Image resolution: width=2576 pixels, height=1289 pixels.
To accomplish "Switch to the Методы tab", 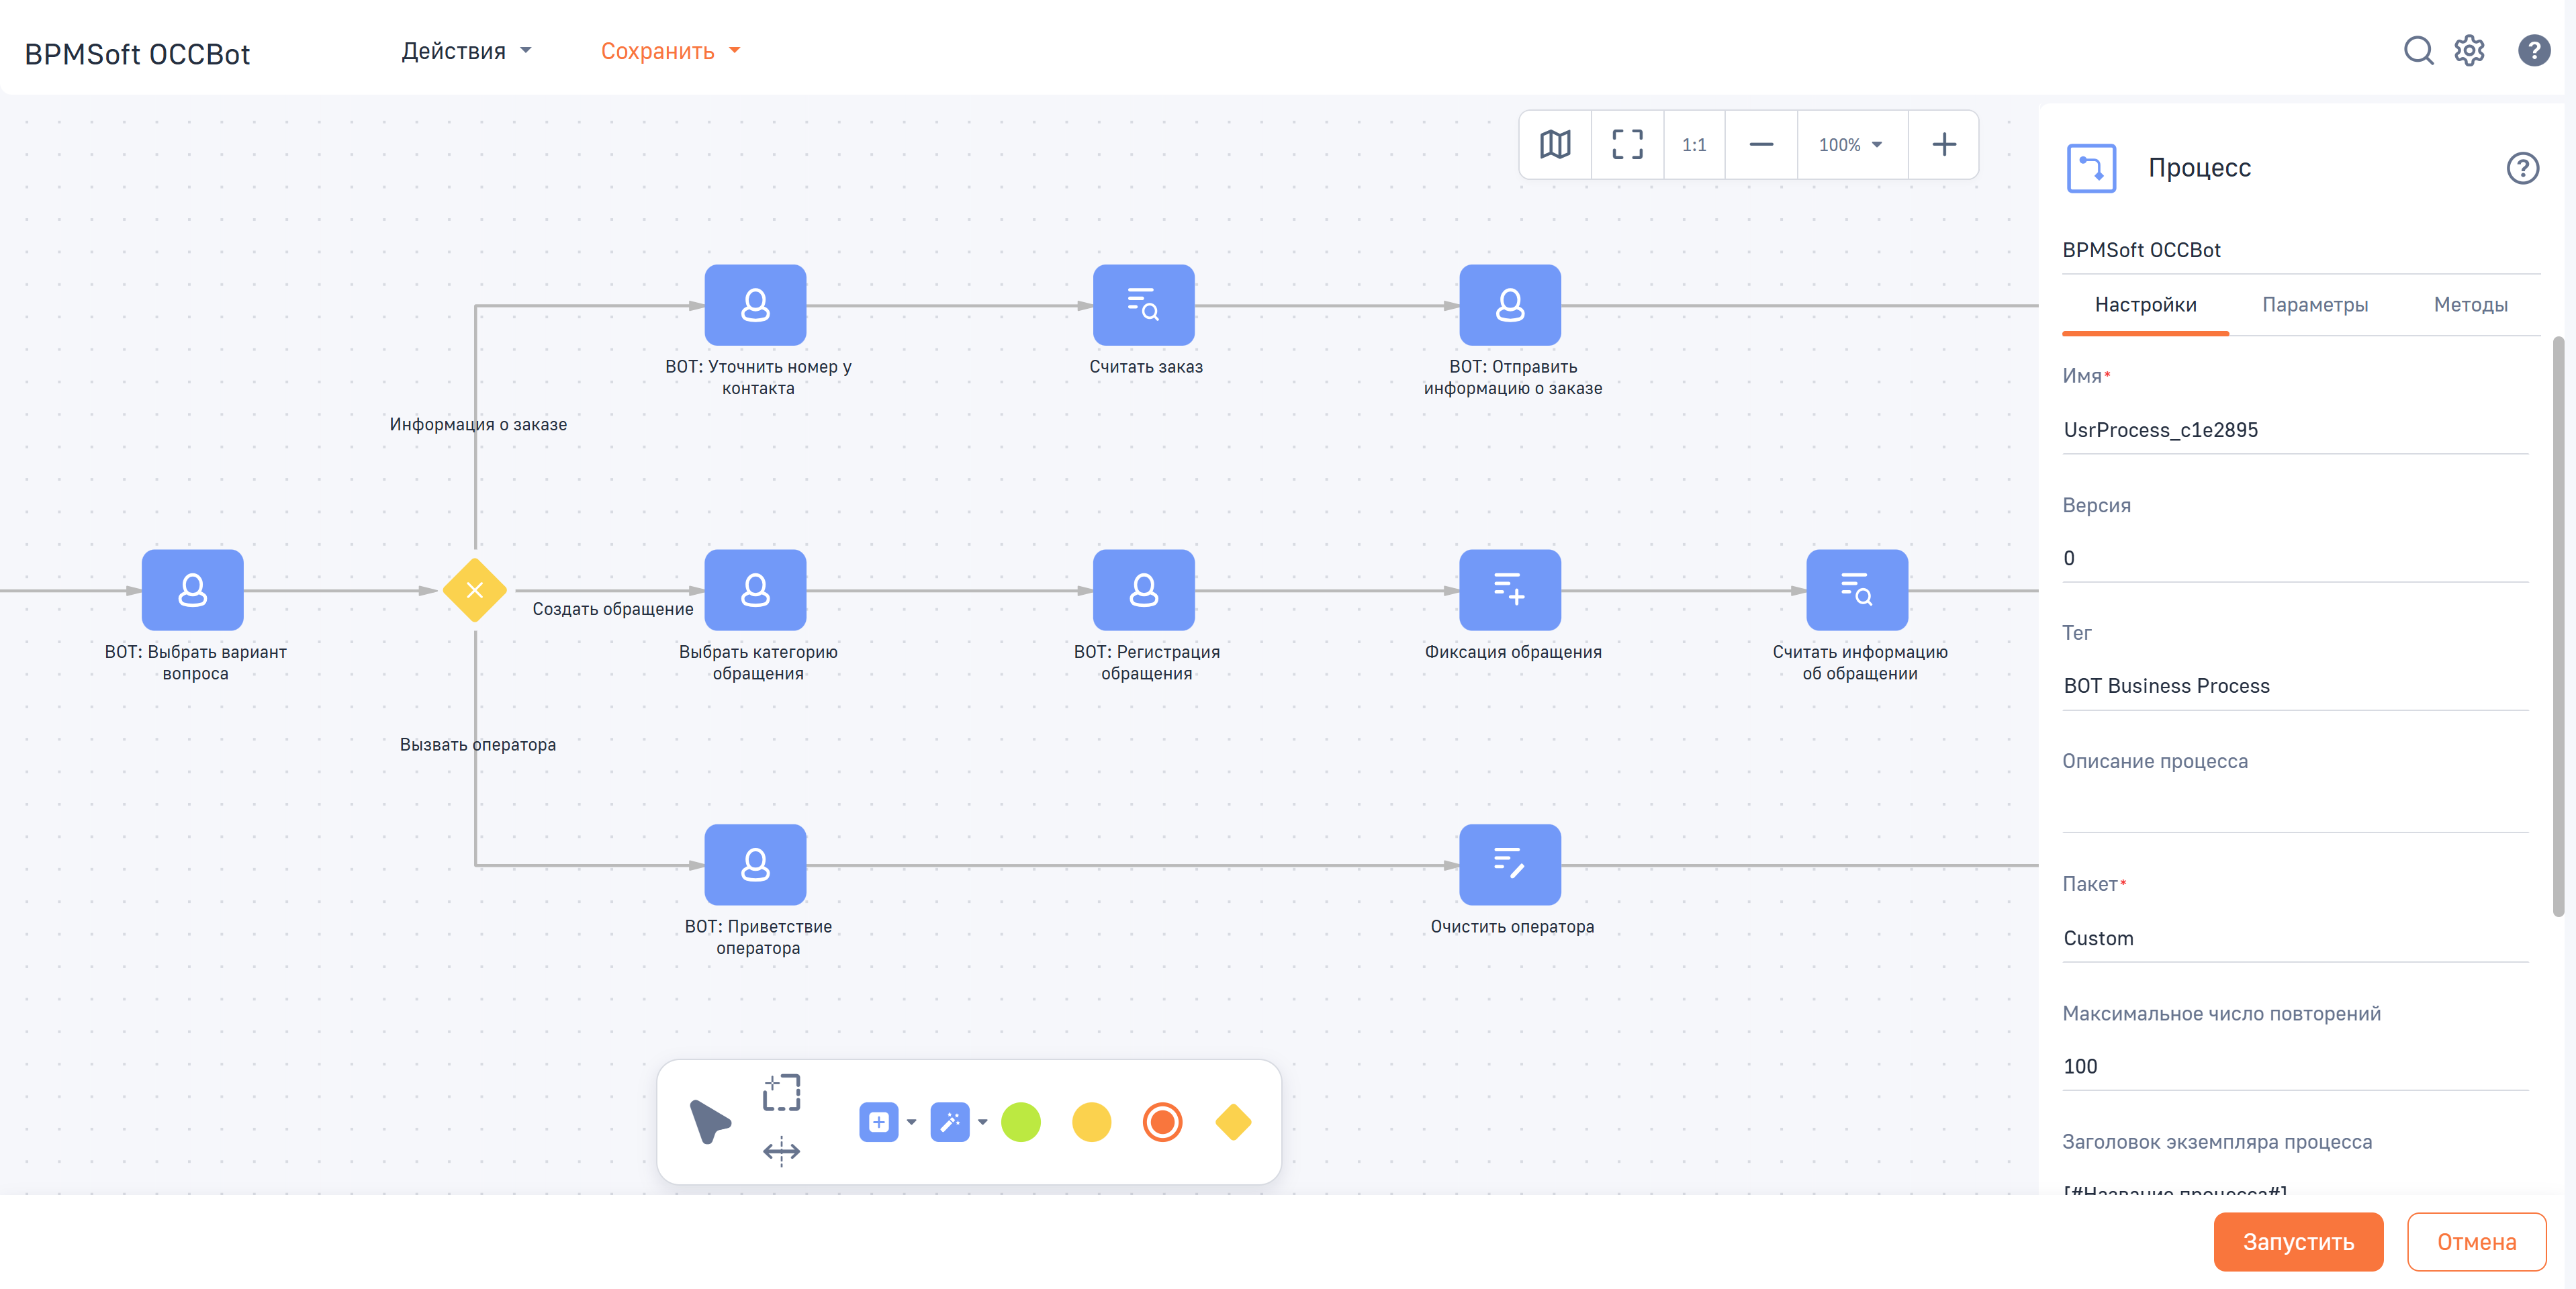I will tap(2470, 305).
